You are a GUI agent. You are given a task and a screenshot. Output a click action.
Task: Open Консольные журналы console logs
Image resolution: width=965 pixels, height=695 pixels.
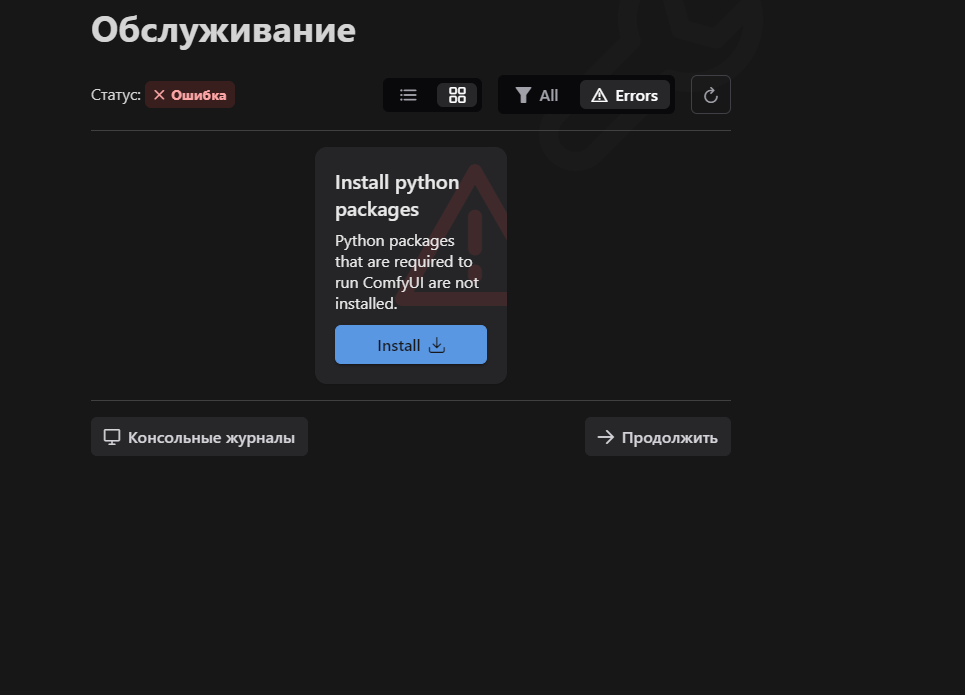[x=199, y=437]
